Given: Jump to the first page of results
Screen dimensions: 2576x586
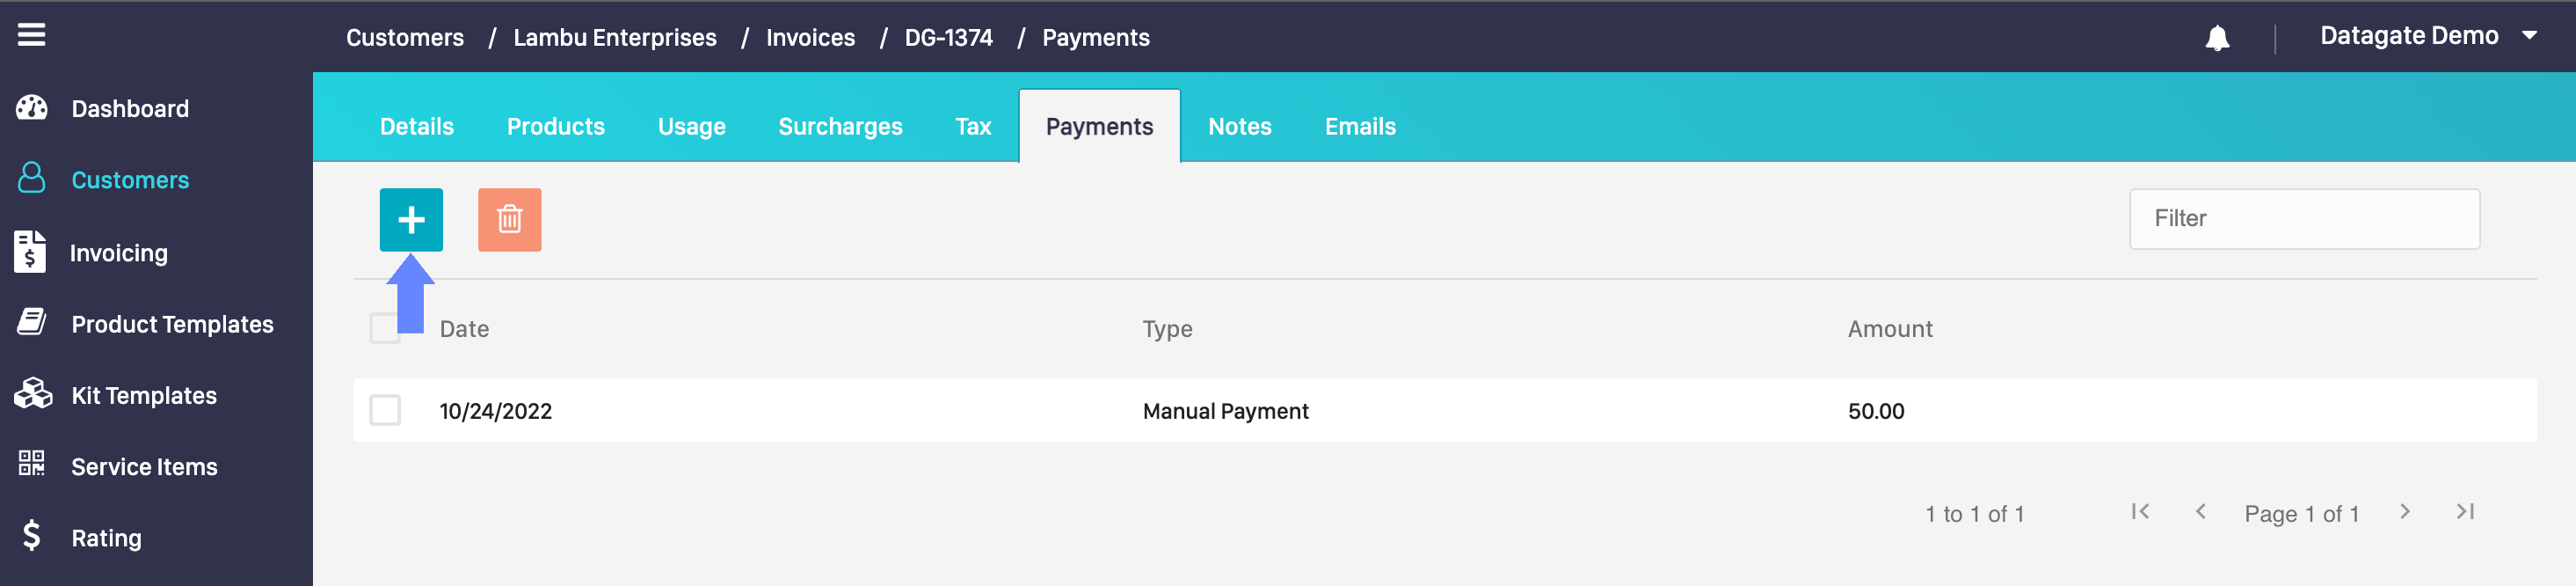Looking at the screenshot, I should pos(2140,512).
